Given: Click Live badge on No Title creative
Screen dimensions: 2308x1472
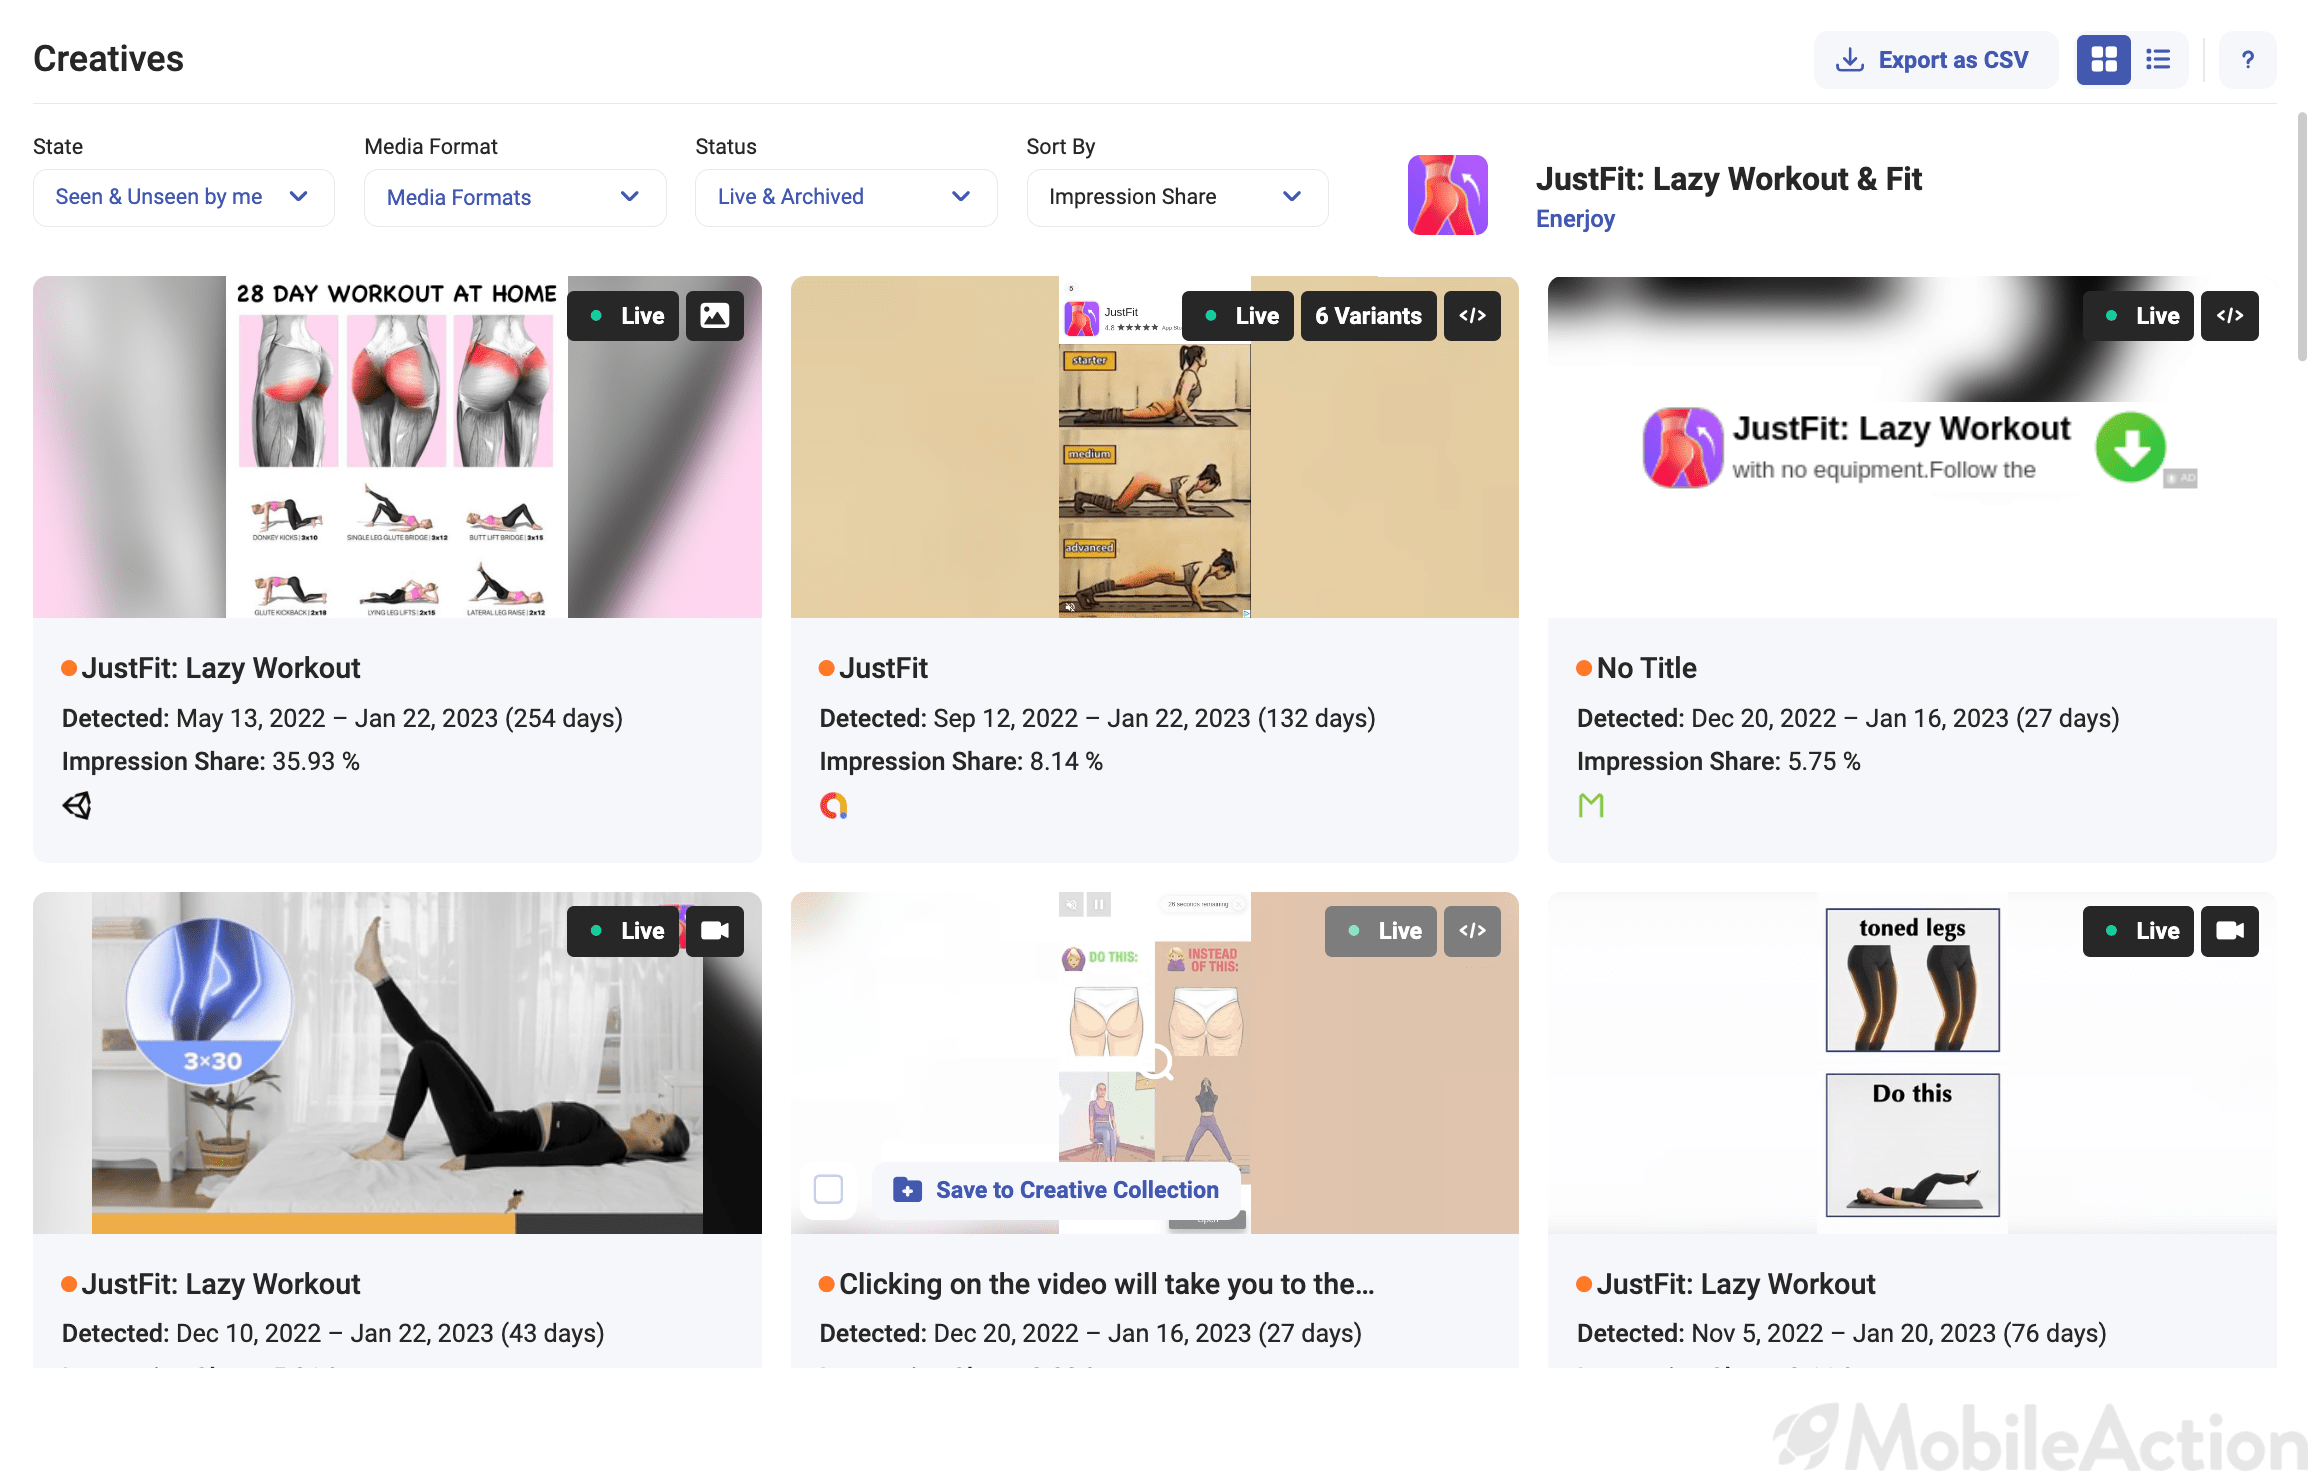Looking at the screenshot, I should coord(2138,316).
